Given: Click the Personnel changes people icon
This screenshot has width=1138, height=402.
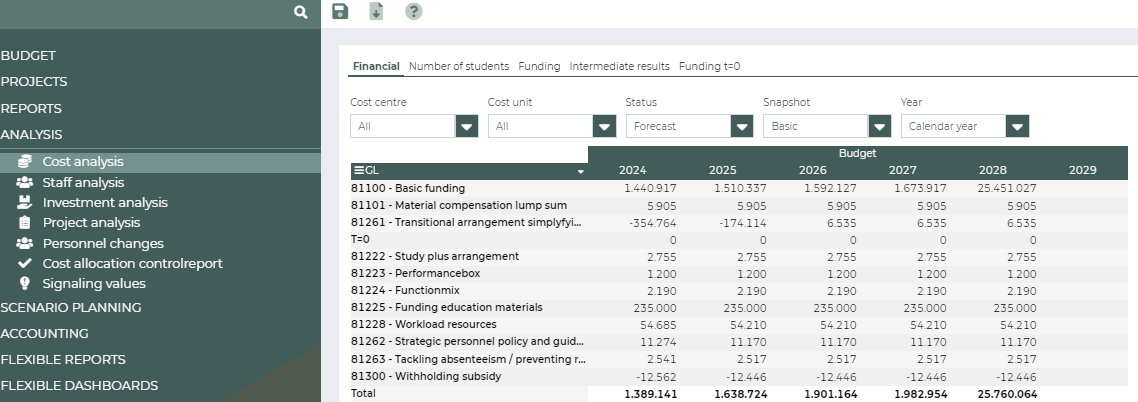Looking at the screenshot, I should [25, 243].
